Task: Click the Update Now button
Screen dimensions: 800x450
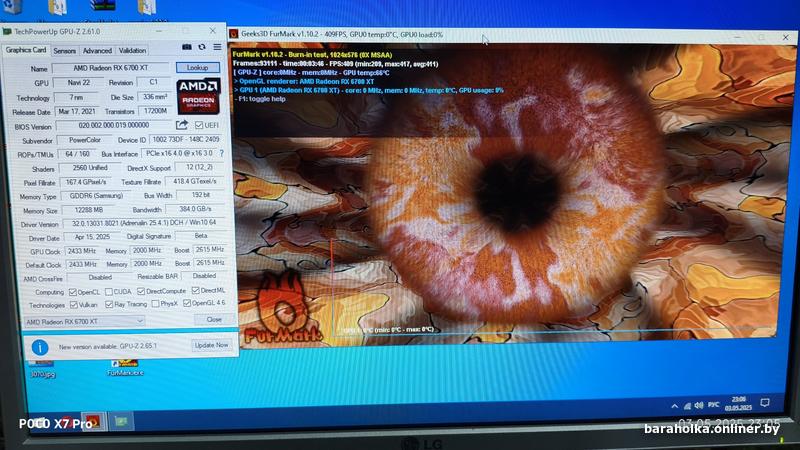Action: coord(211,345)
